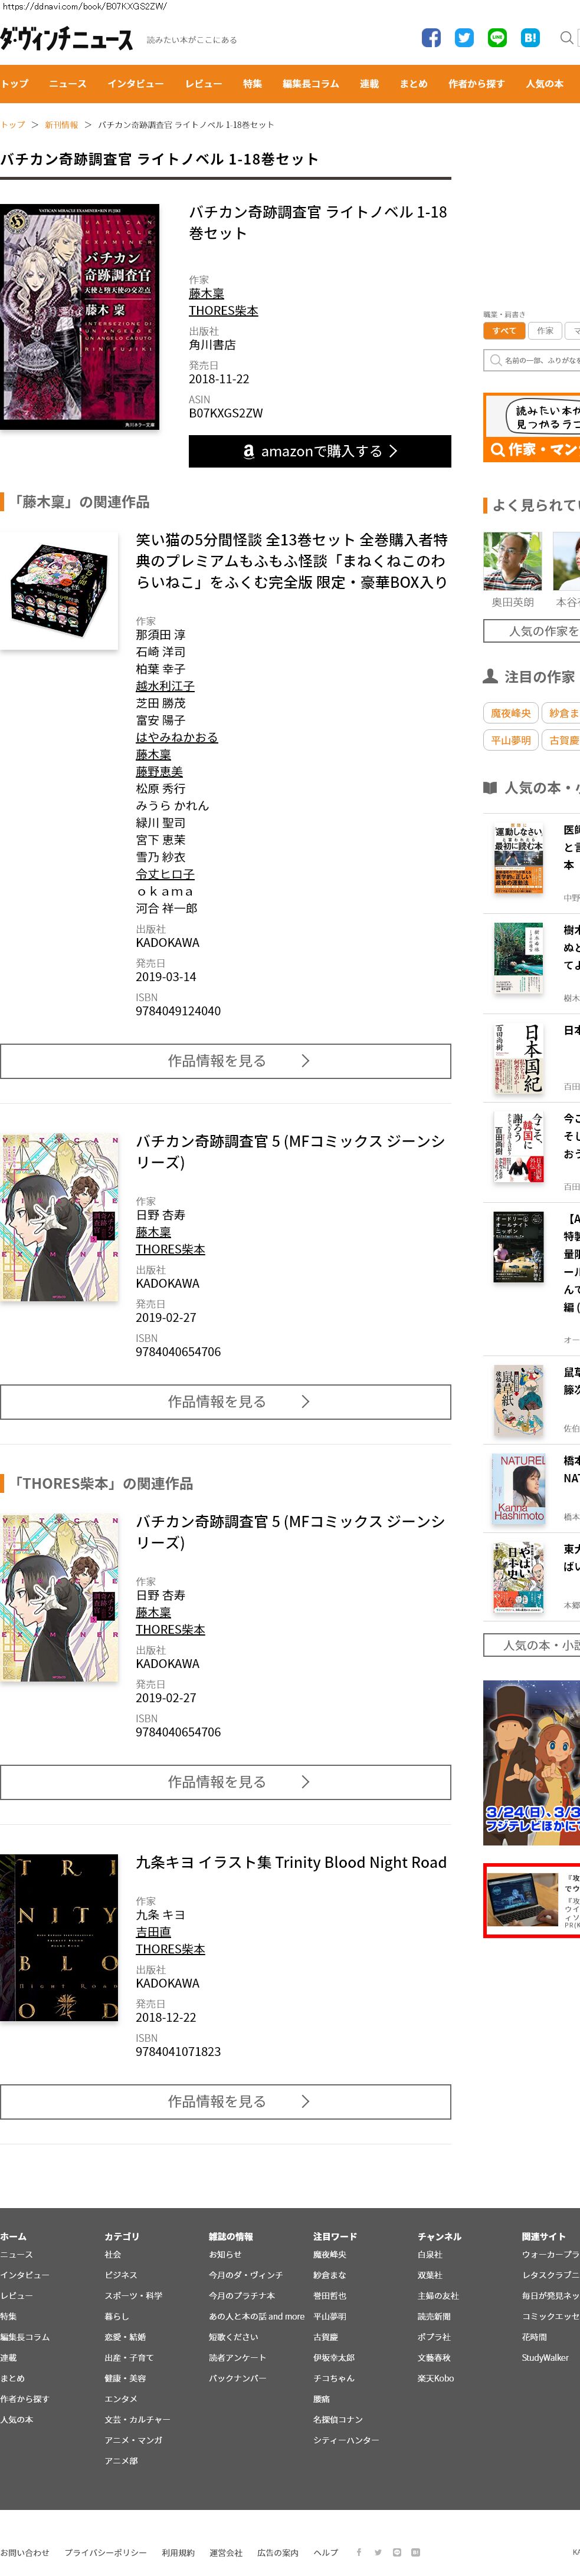The height and width of the screenshot is (2576, 580).
Task: Click the LINE share icon
Action: click(497, 38)
